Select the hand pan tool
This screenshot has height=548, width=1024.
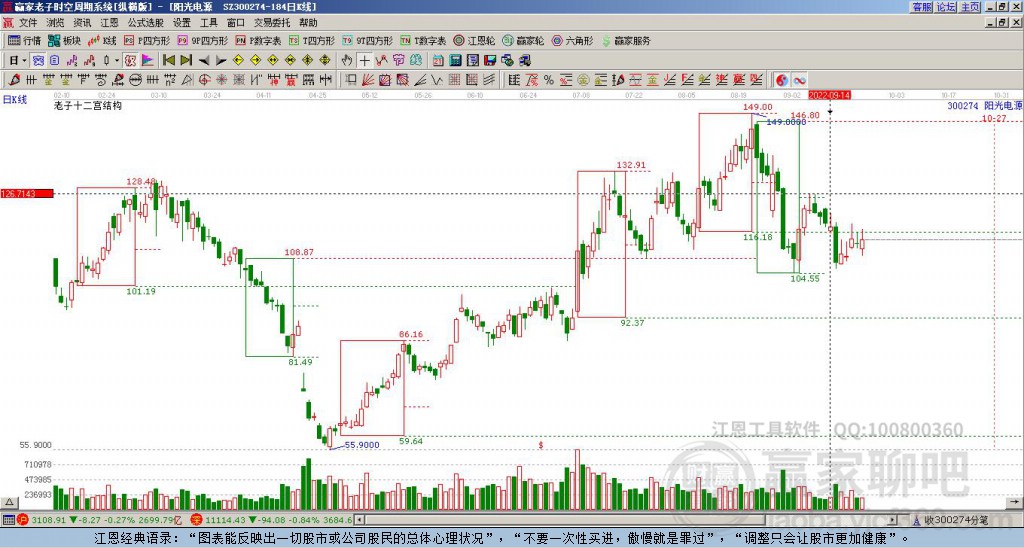[x=347, y=60]
